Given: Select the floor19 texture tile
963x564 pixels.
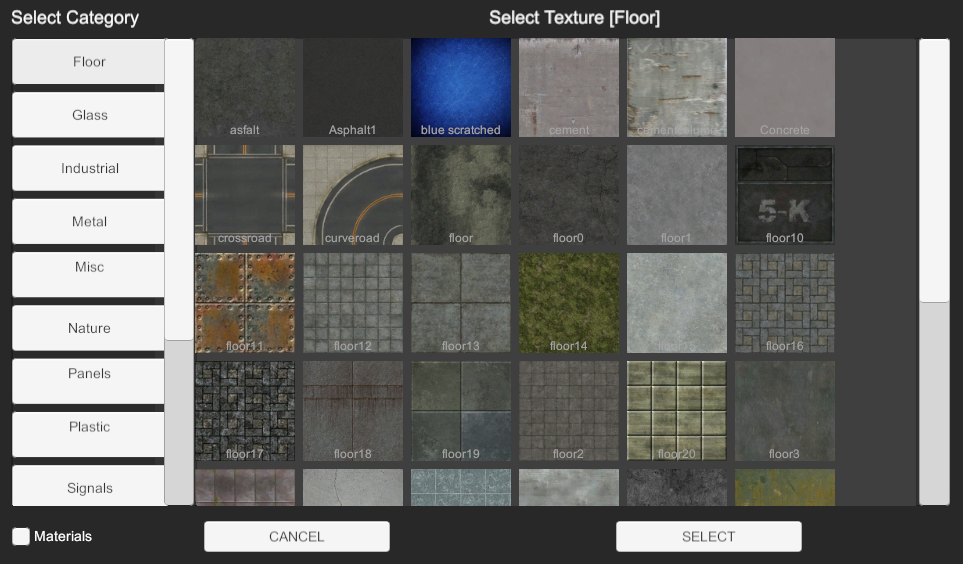Looking at the screenshot, I should (x=461, y=412).
